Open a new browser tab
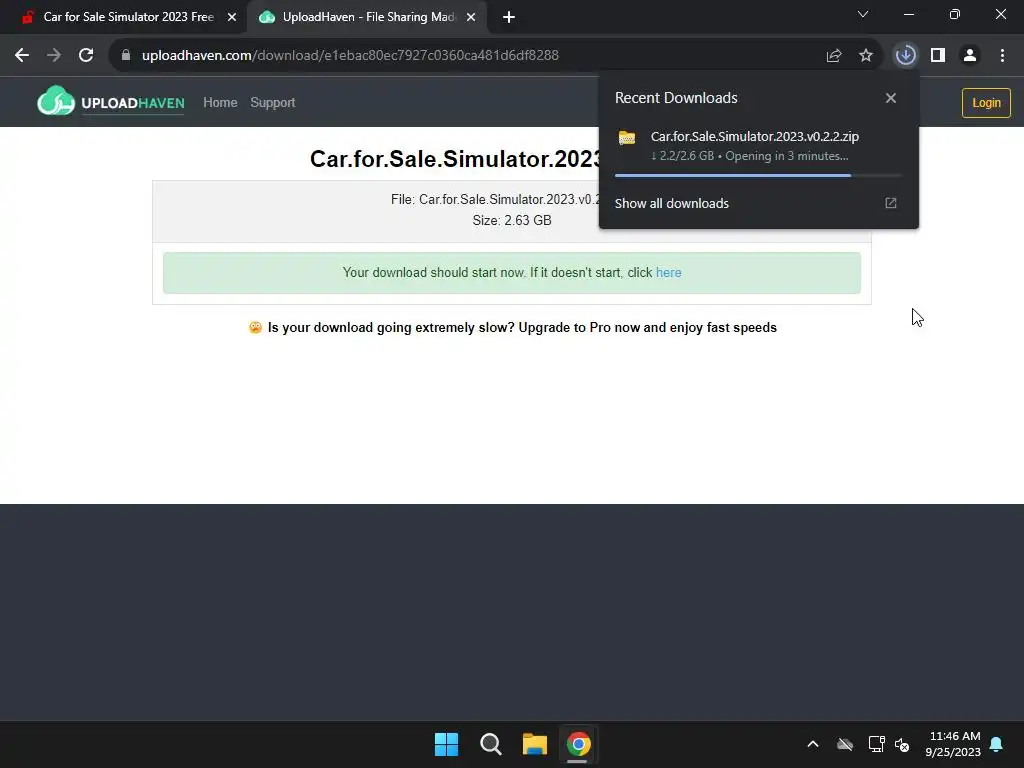Screen dimensions: 1024x768 point(509,18)
